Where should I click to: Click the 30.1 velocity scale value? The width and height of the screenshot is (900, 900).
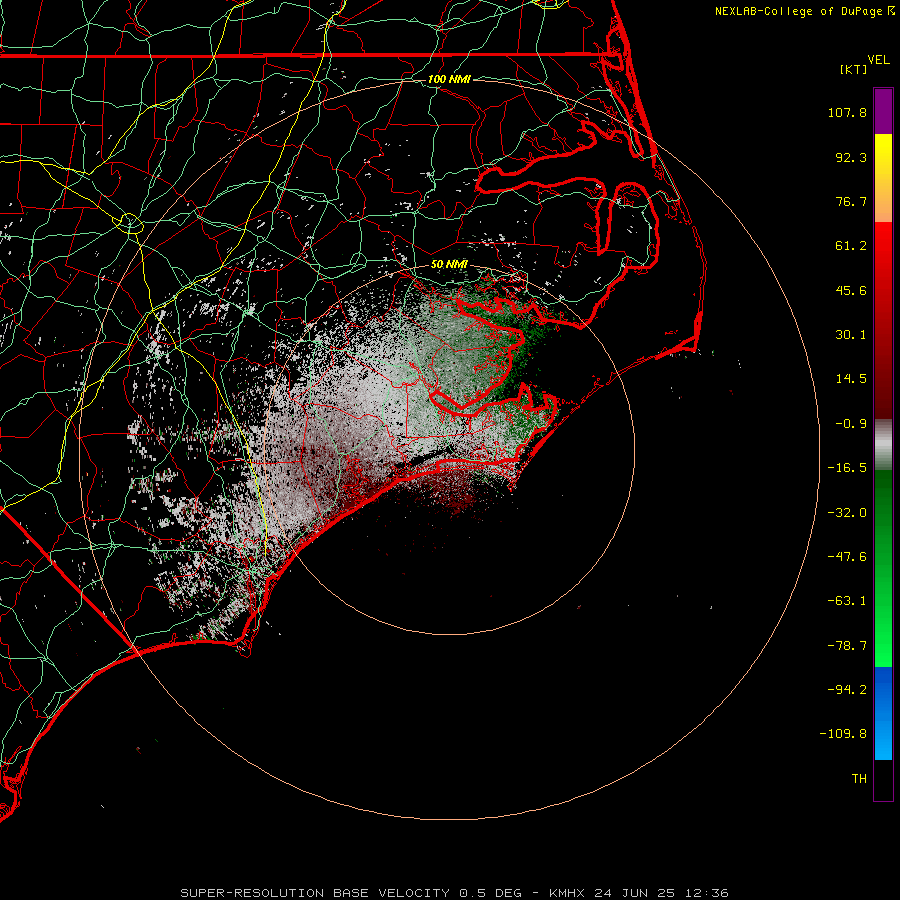coord(851,335)
